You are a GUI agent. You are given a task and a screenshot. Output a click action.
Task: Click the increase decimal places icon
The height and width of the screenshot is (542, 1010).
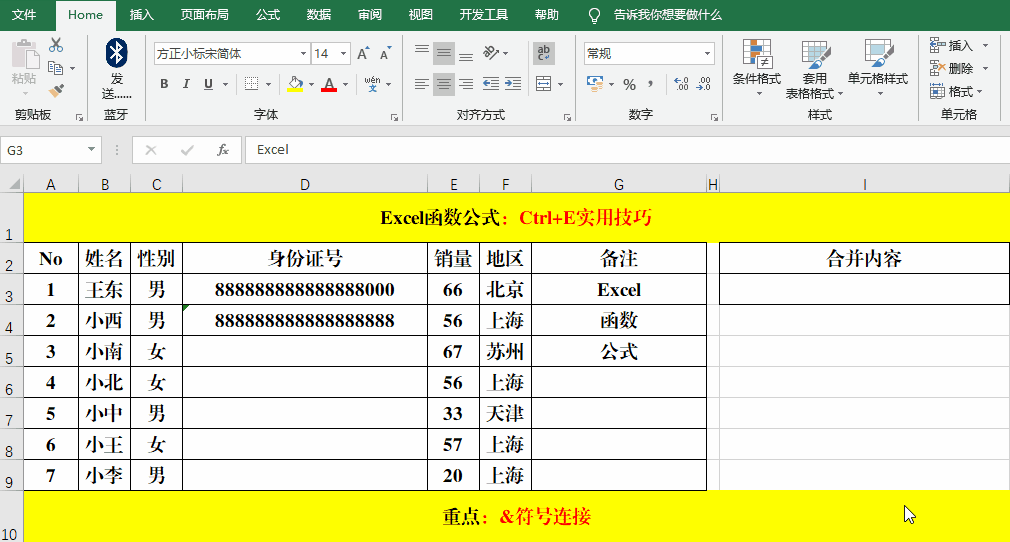coord(681,84)
